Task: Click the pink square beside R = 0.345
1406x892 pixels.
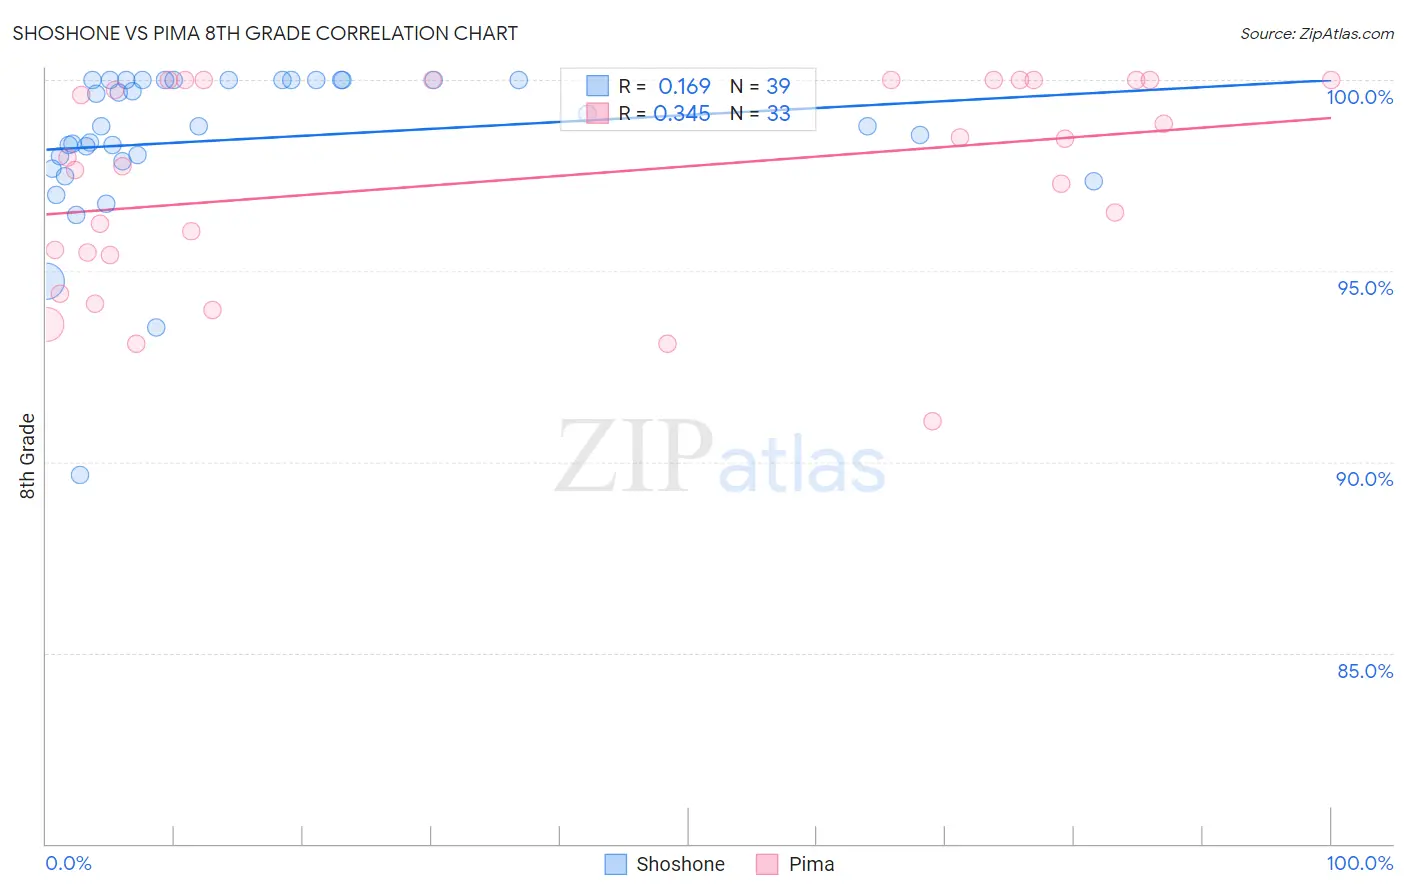Action: coord(597,113)
